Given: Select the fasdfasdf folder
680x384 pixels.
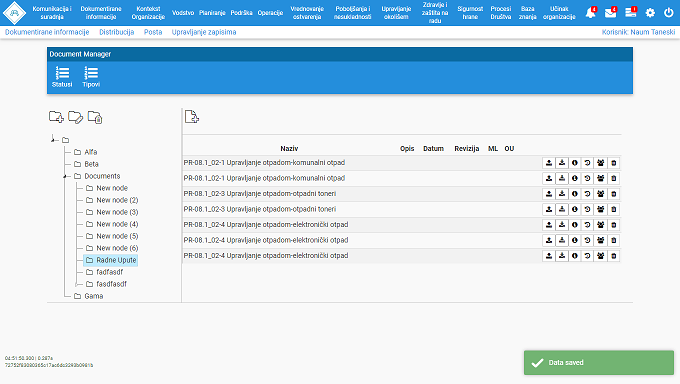Looking at the screenshot, I should [106, 284].
